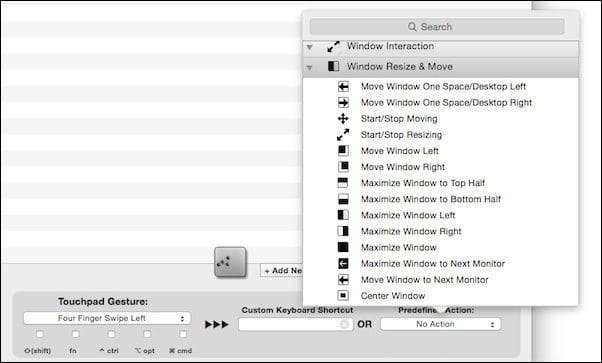Viewport: 602px width, 363px height.
Task: Click the Move Window One Space/Desktop Right arrow icon
Action: (x=343, y=103)
